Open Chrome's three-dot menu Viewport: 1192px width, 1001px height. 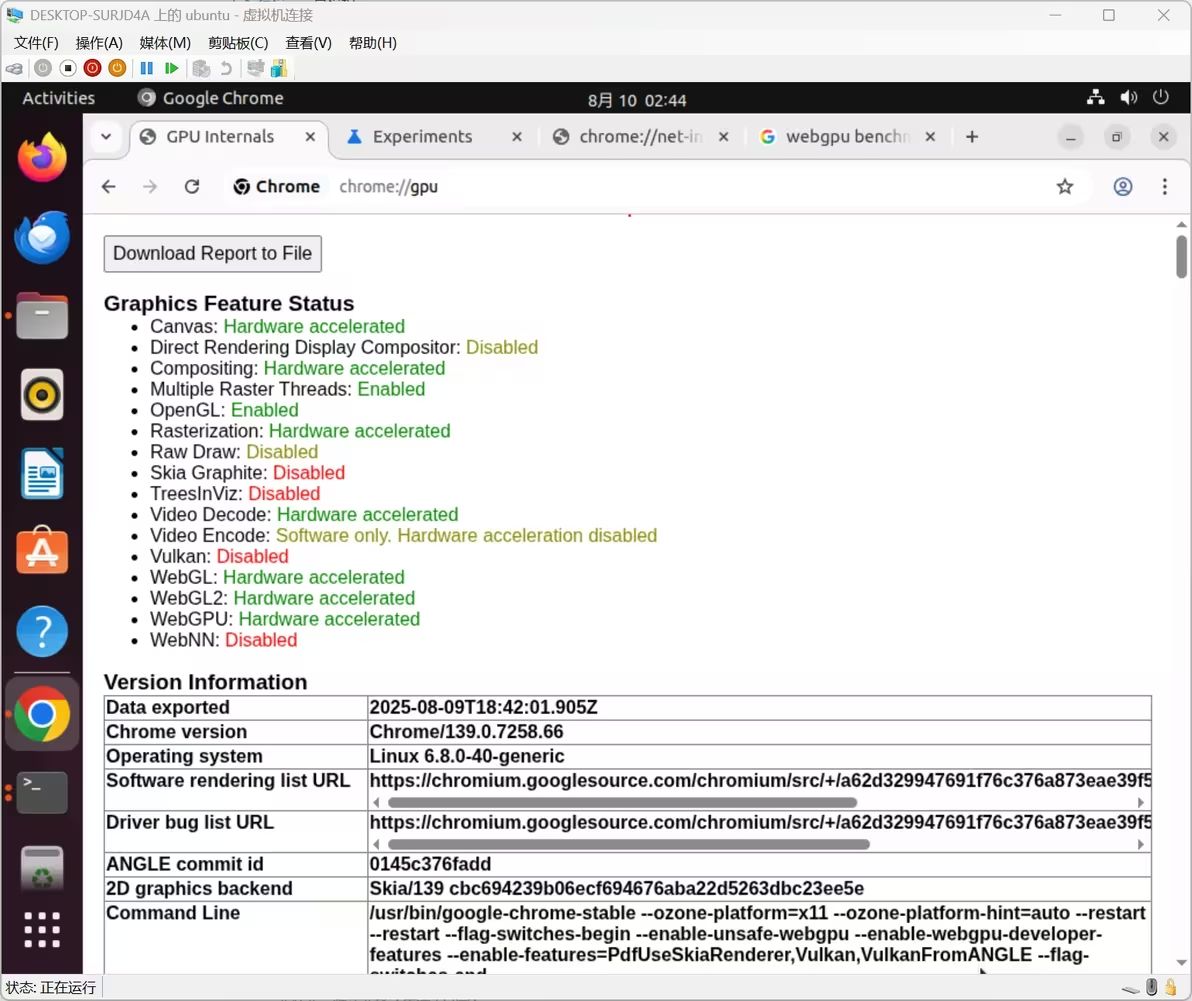(x=1164, y=187)
